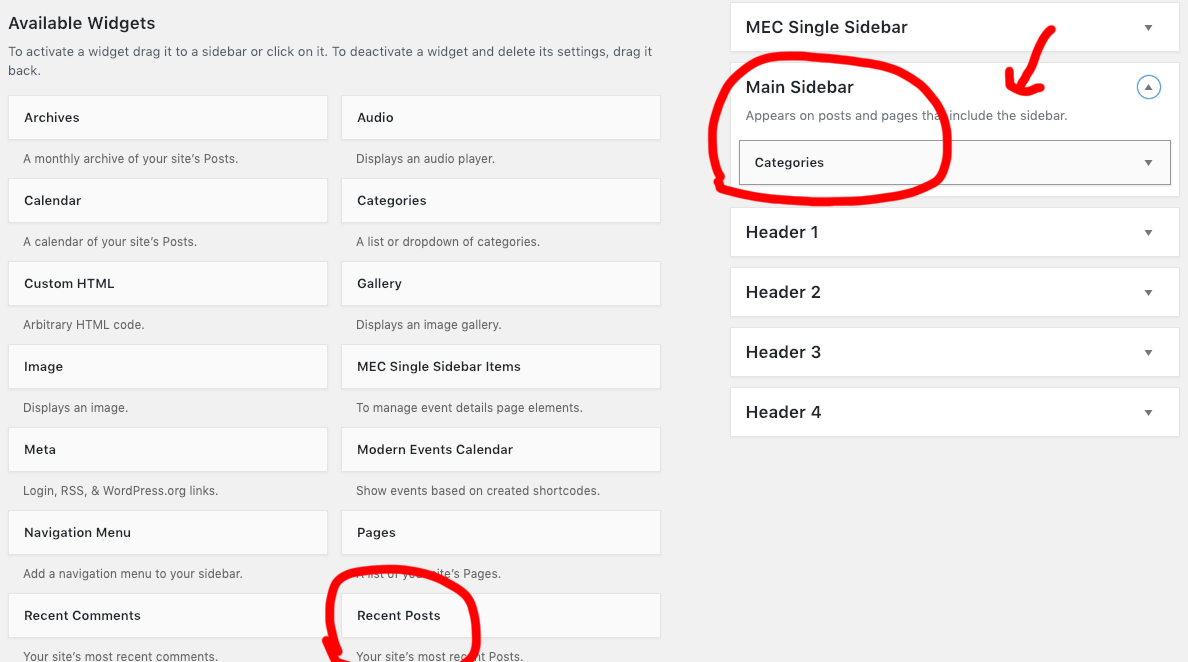
Task: Select the Archives widget
Action: pyautogui.click(x=167, y=118)
